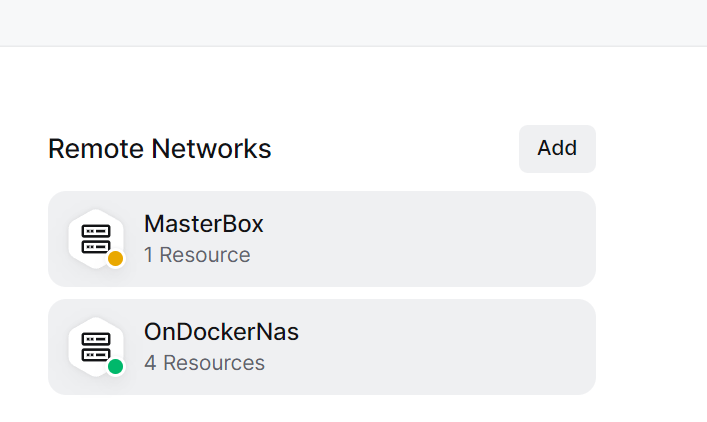Click the "4 Resources" label
The height and width of the screenshot is (422, 707).
[204, 363]
